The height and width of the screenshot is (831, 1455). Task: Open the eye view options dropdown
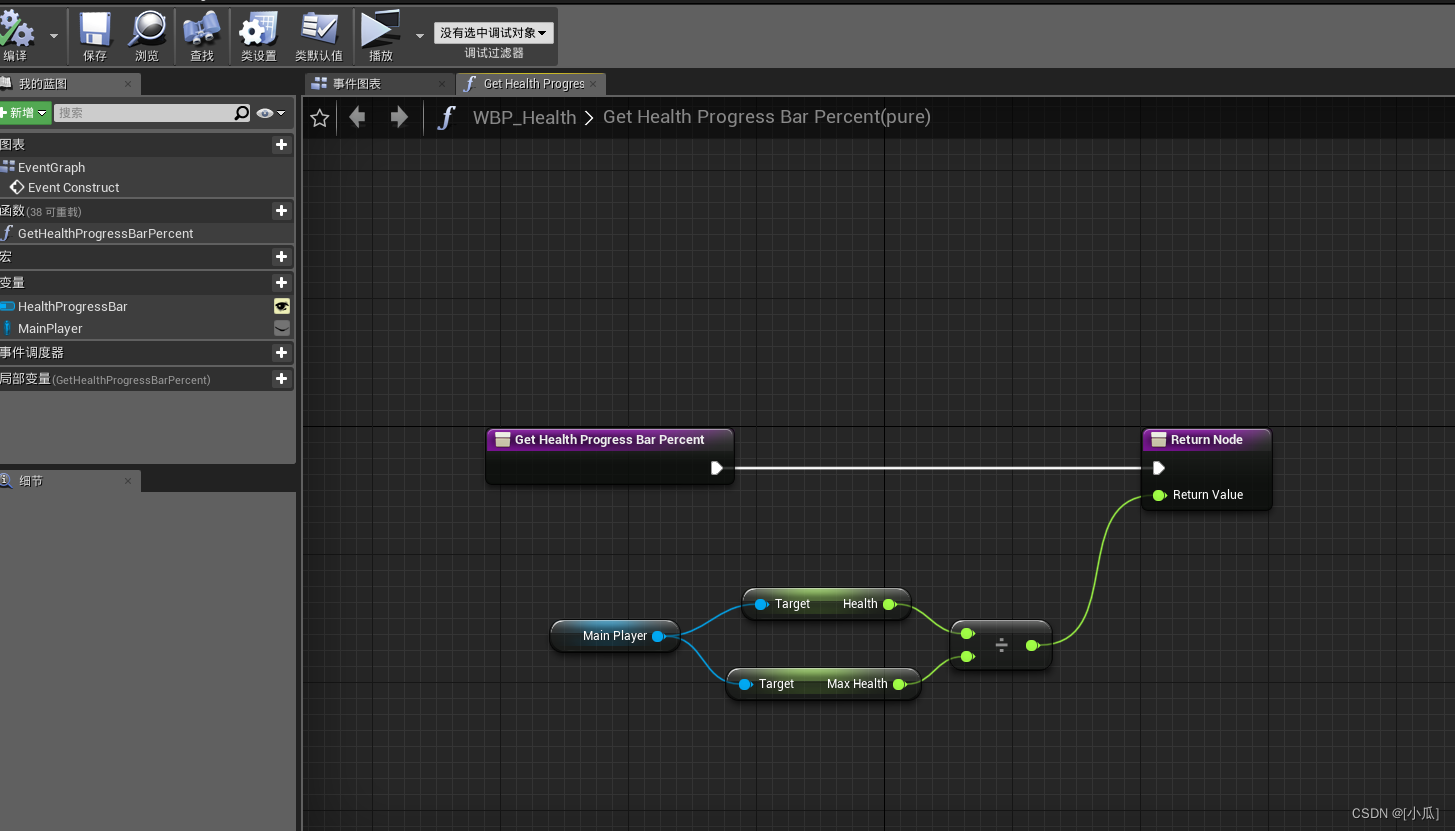270,113
